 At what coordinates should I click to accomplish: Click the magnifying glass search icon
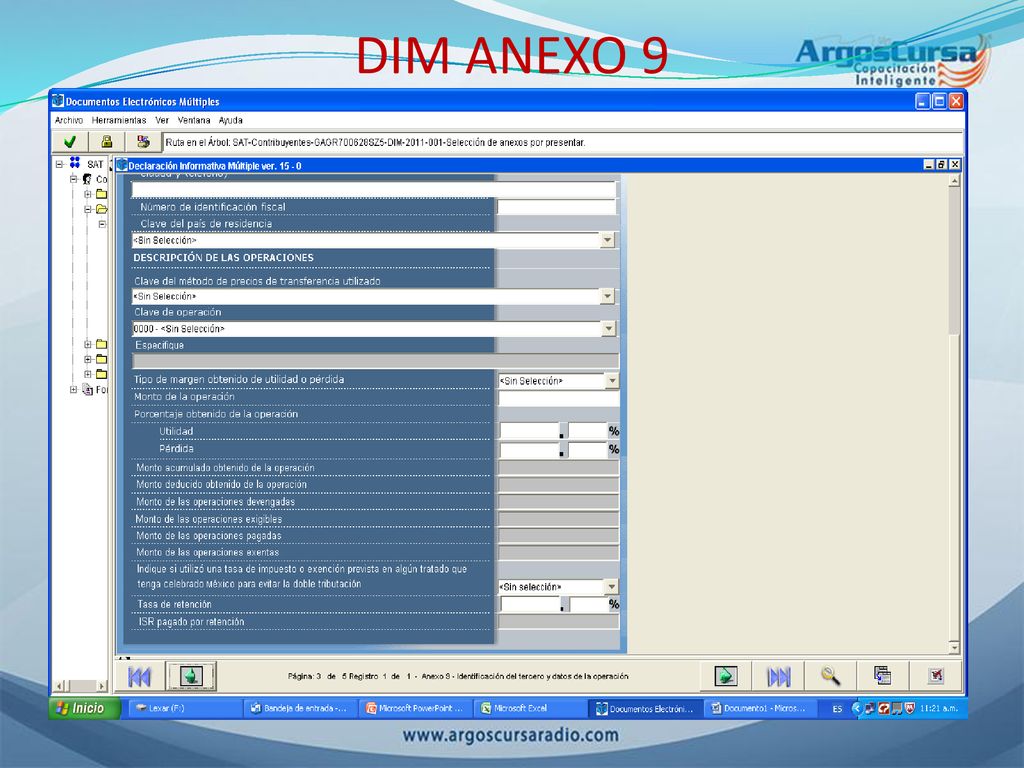click(x=831, y=676)
